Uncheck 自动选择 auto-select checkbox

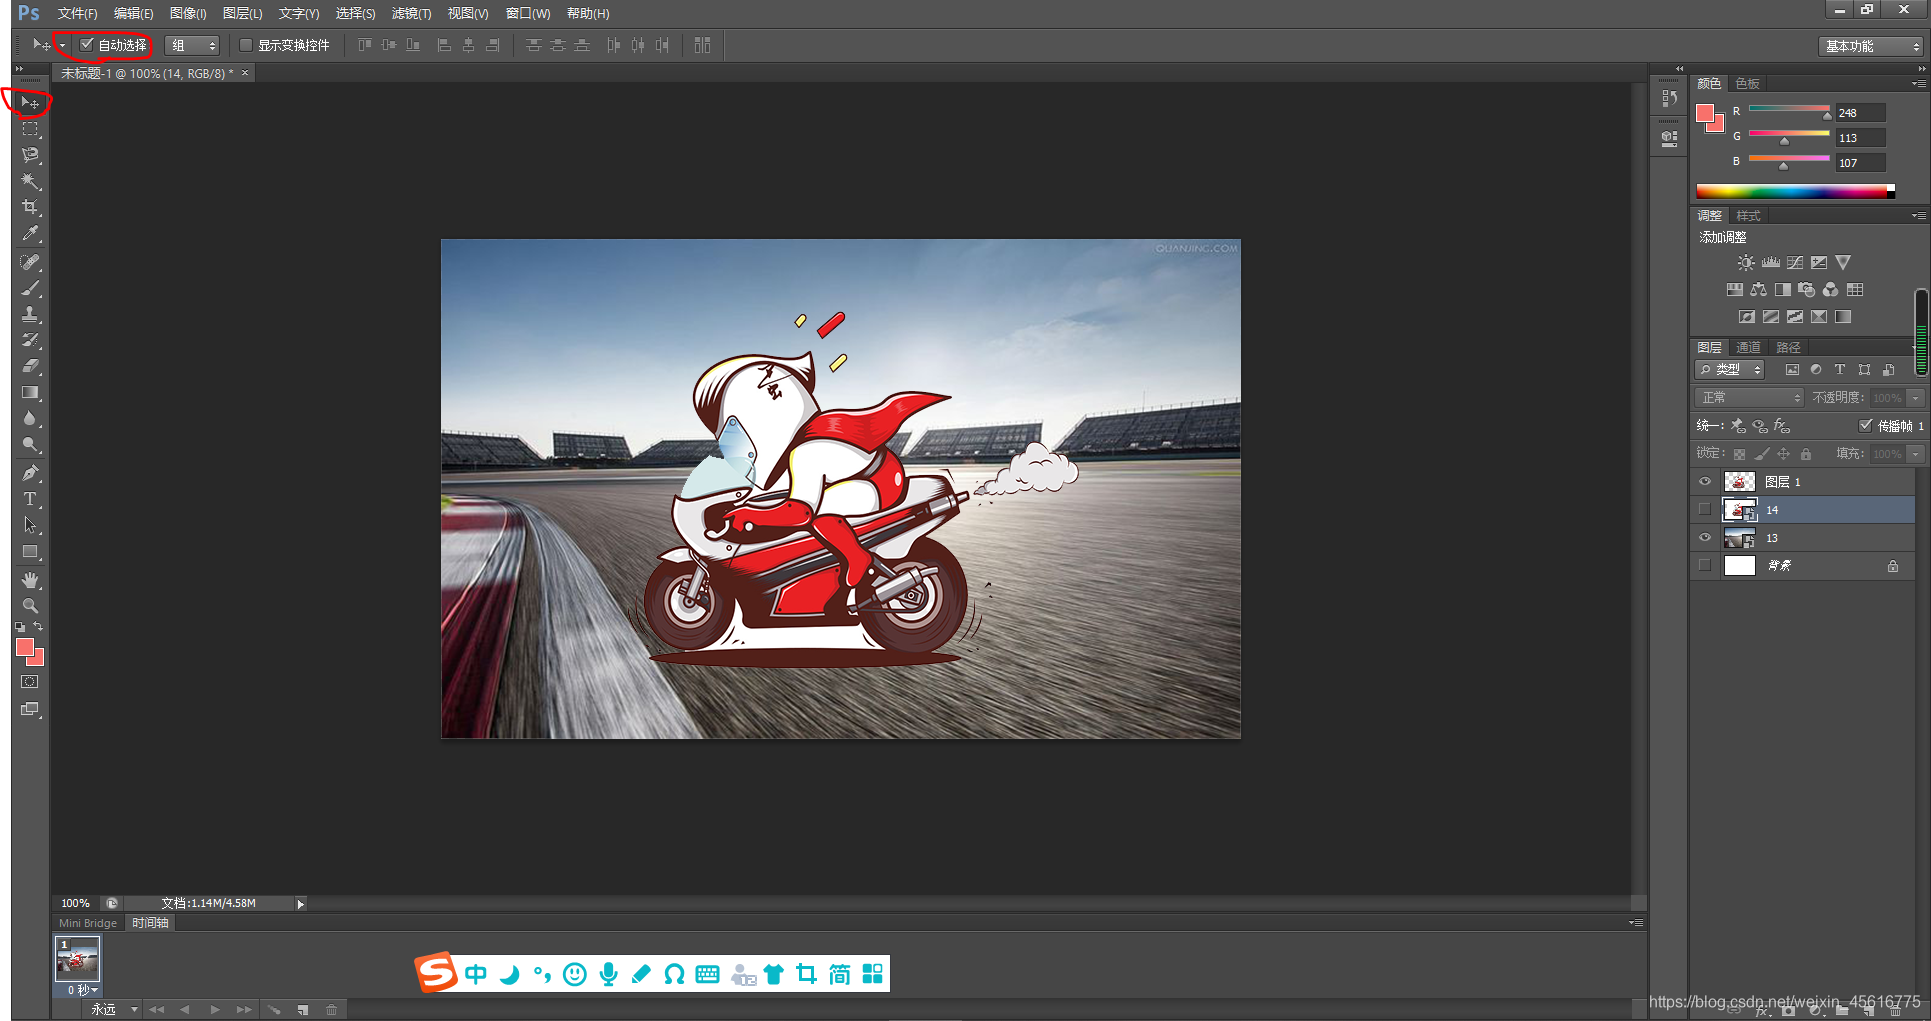[87, 45]
